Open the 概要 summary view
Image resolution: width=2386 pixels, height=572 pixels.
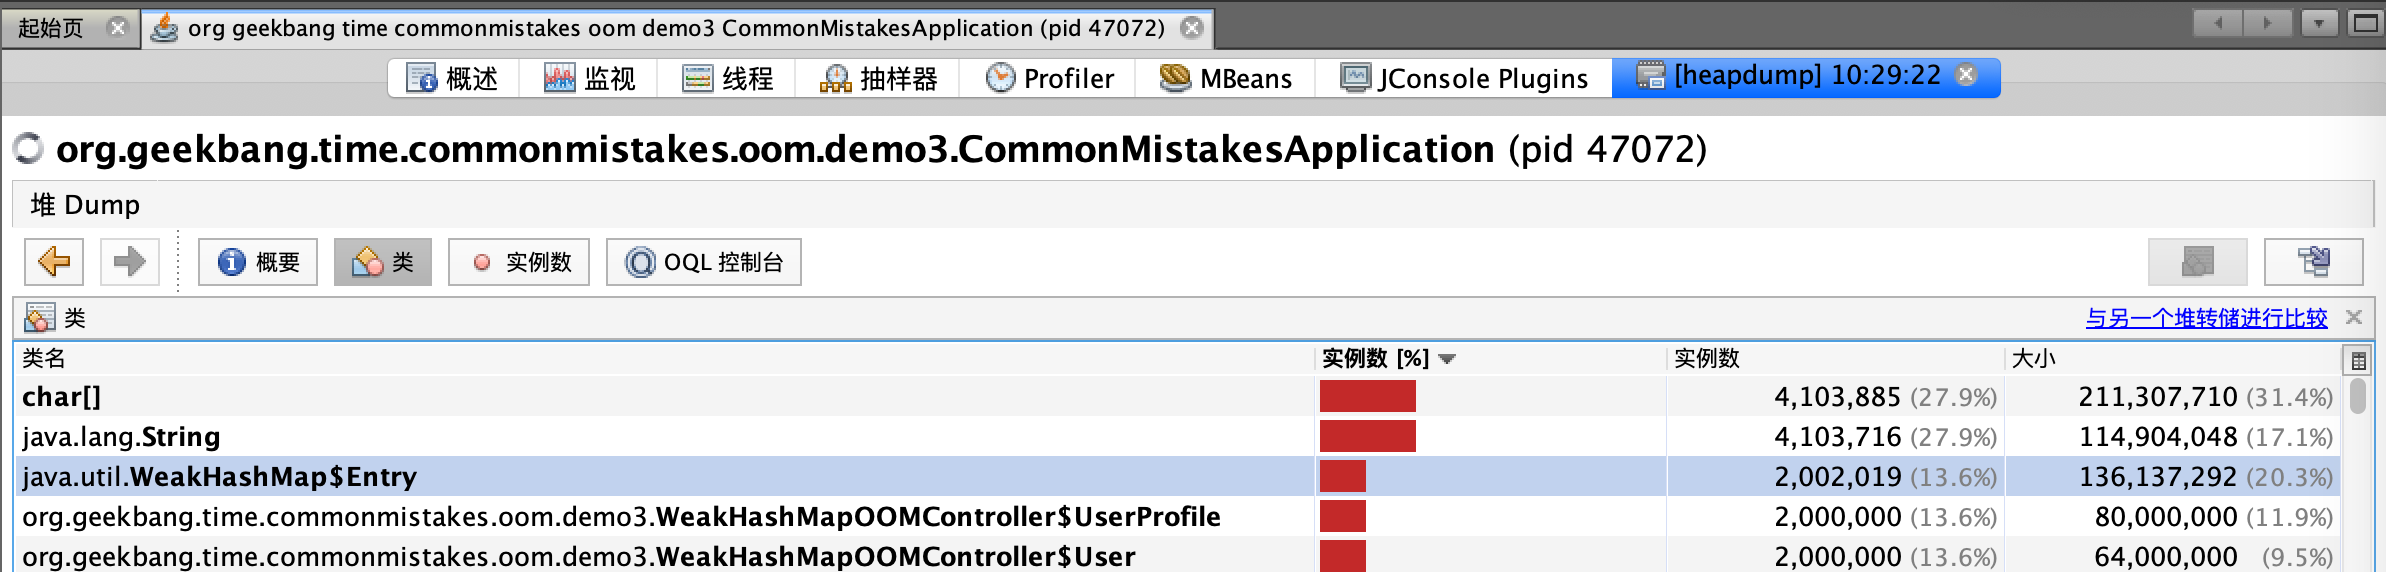(258, 262)
